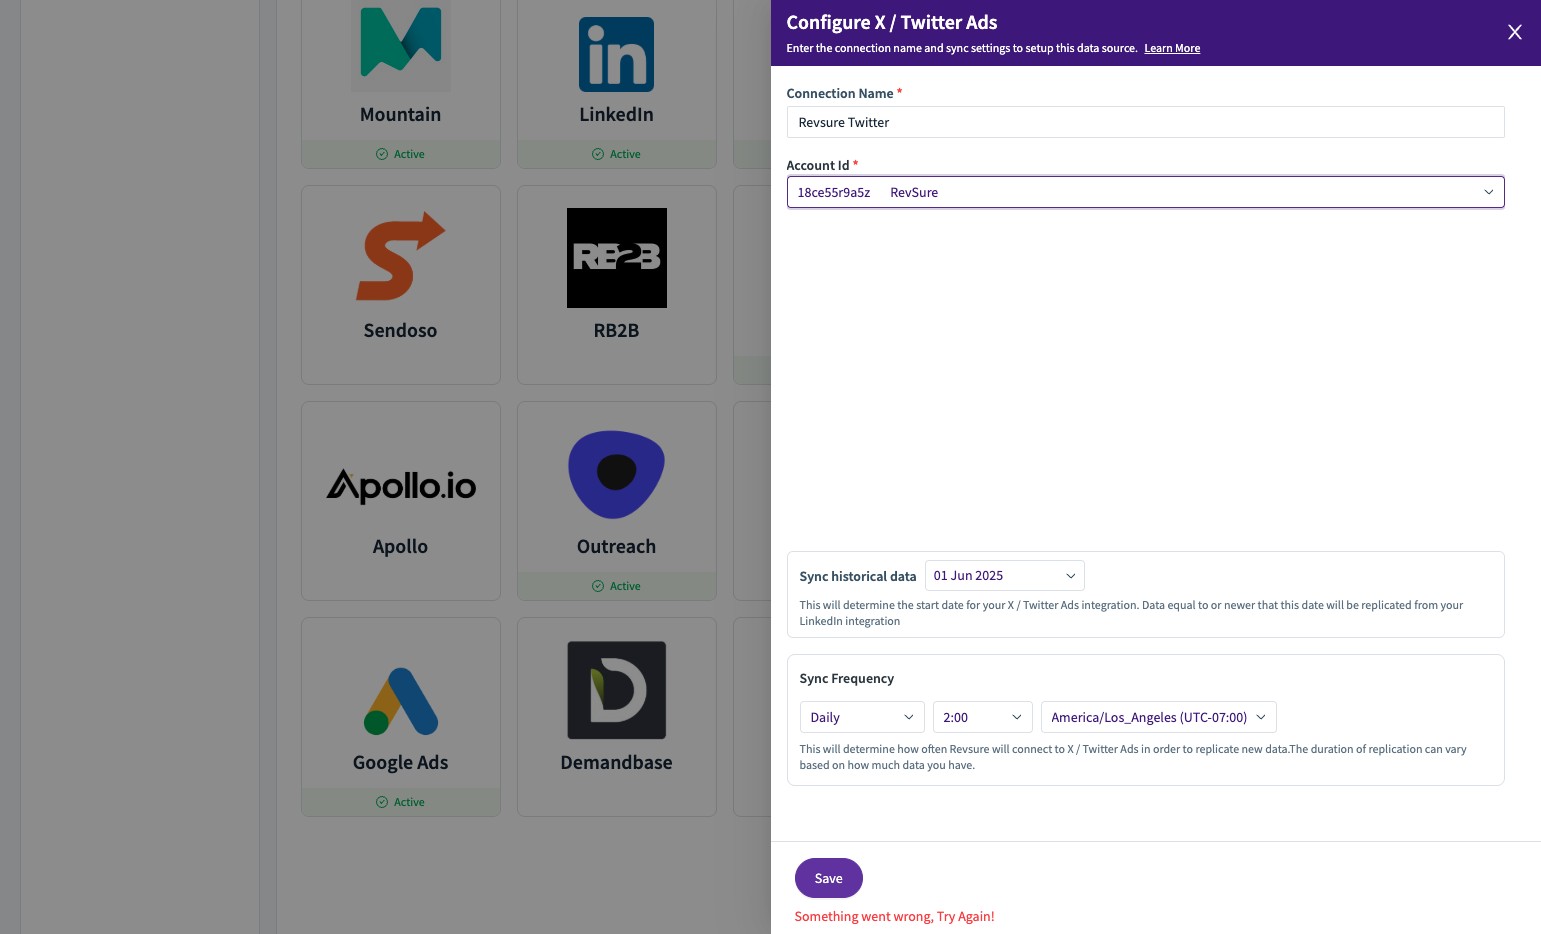Viewport: 1541px width, 934px height.
Task: Click the Demandbase card title
Action: coord(616,762)
